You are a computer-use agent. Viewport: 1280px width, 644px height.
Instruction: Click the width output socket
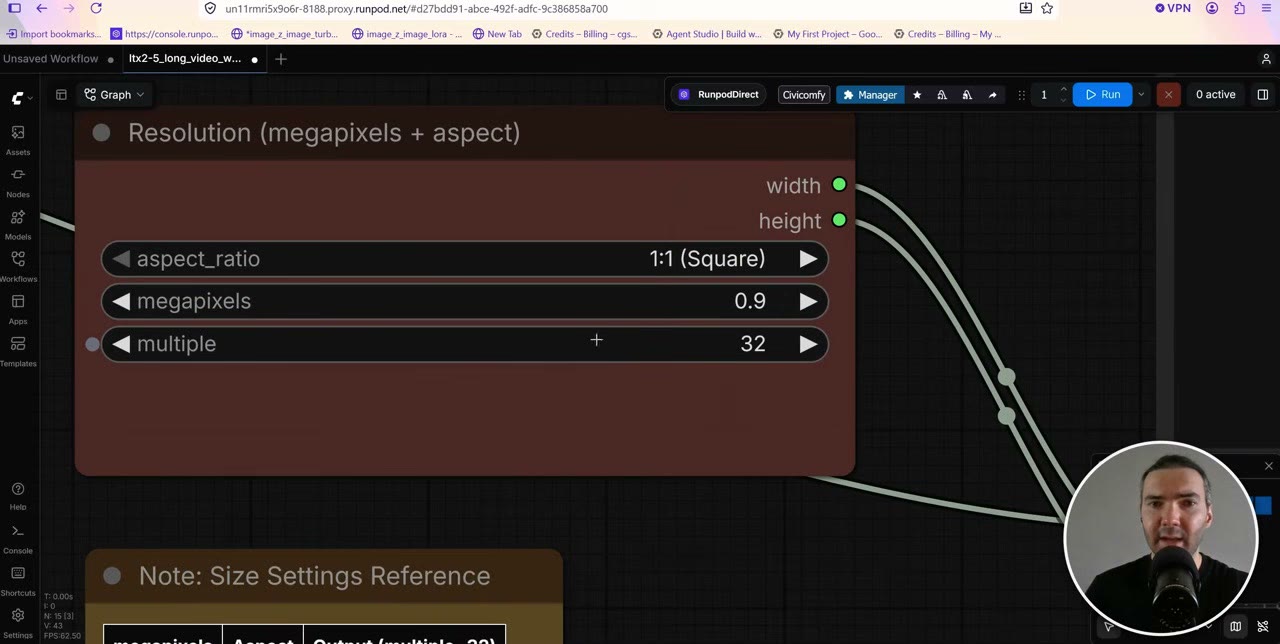pyautogui.click(x=839, y=185)
